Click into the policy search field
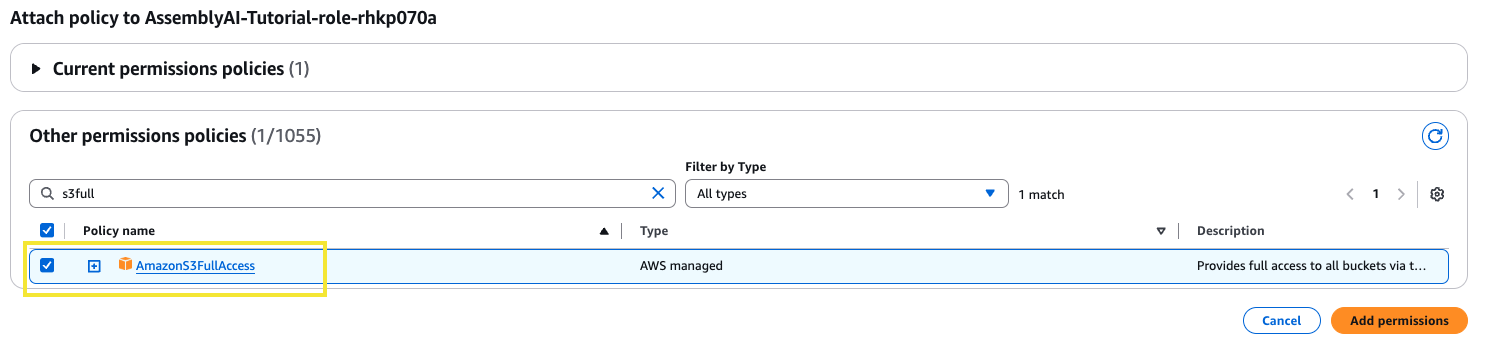1496x364 pixels. (x=340, y=194)
